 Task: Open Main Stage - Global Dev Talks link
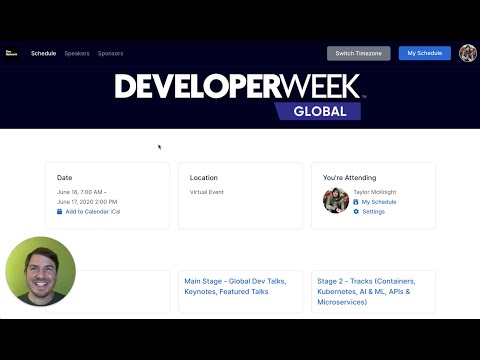pyautogui.click(x=235, y=286)
